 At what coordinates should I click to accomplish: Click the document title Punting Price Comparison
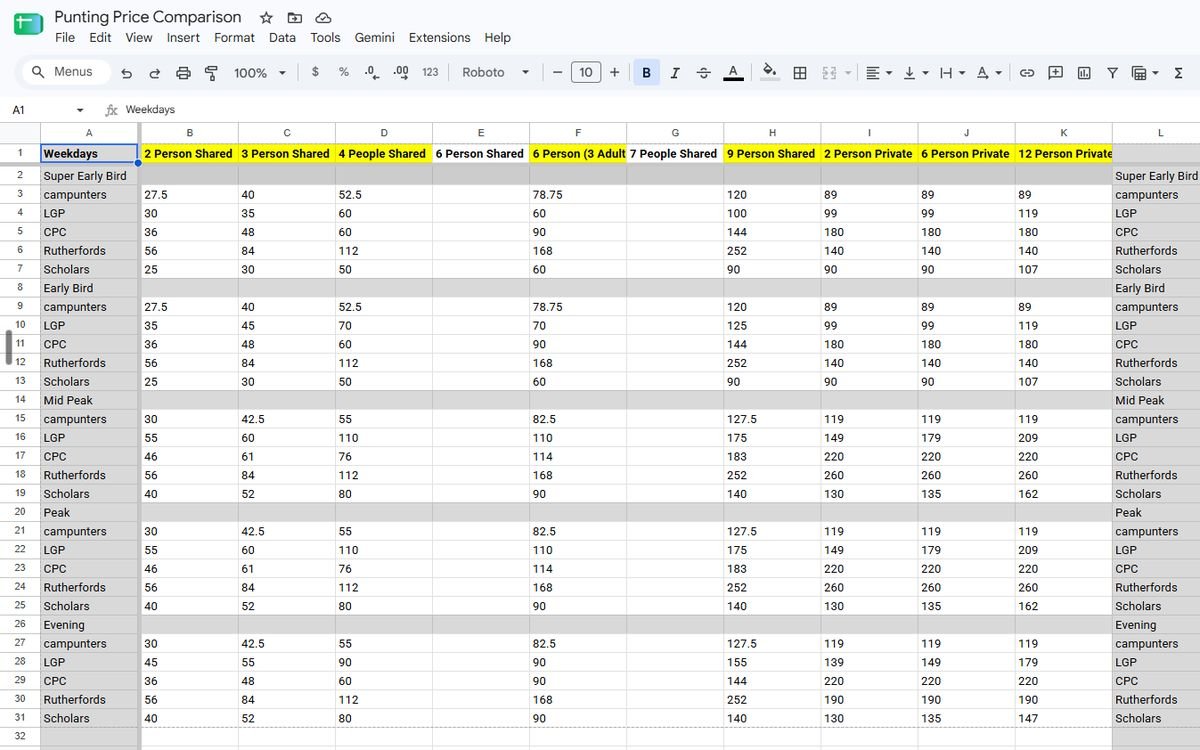point(148,17)
